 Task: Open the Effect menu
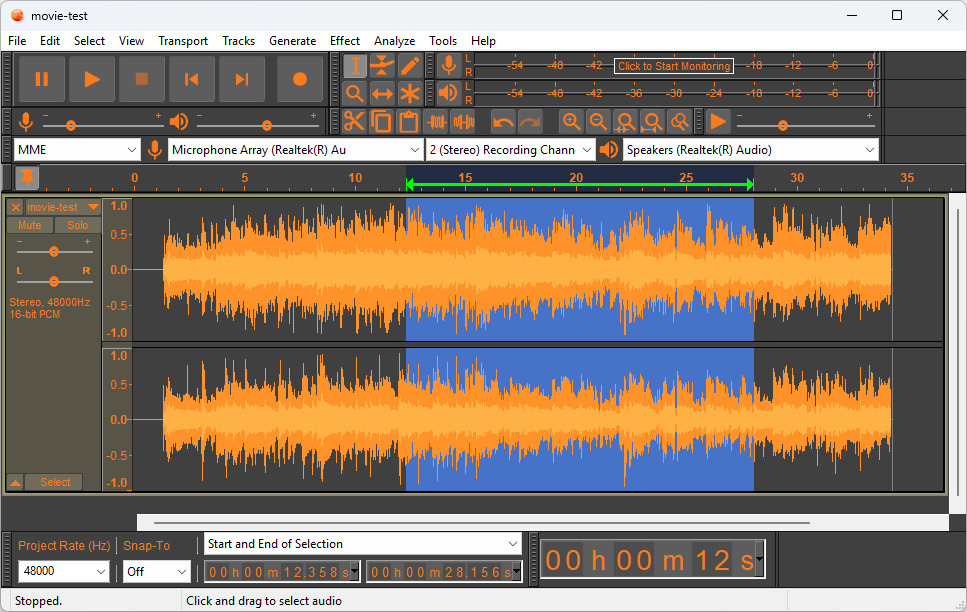pyautogui.click(x=345, y=41)
